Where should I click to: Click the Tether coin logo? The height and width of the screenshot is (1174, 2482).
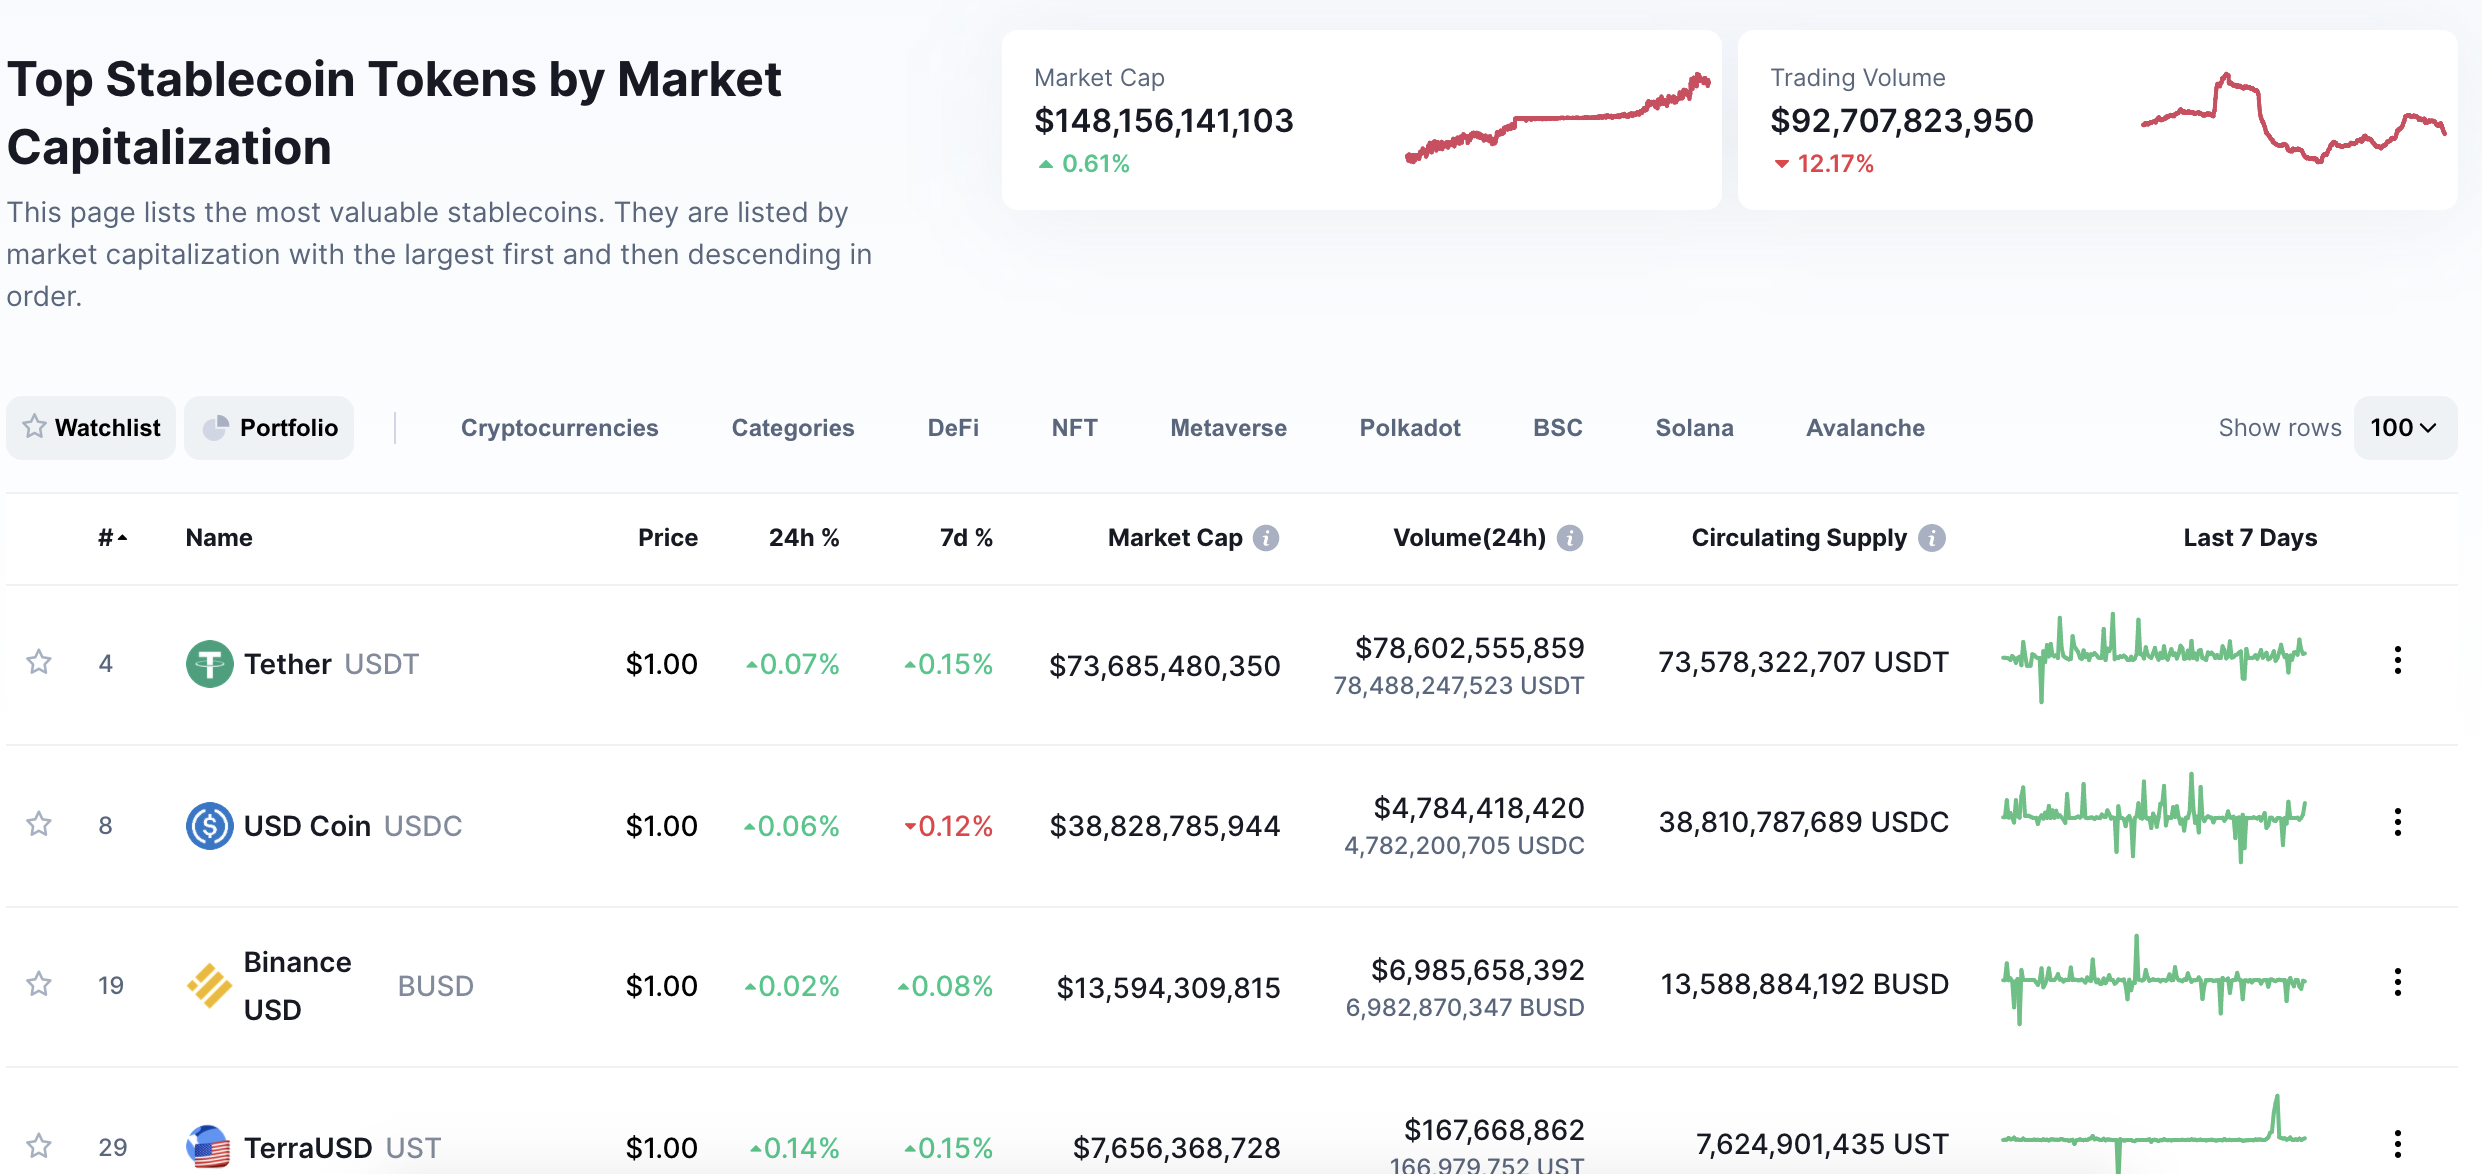210,664
